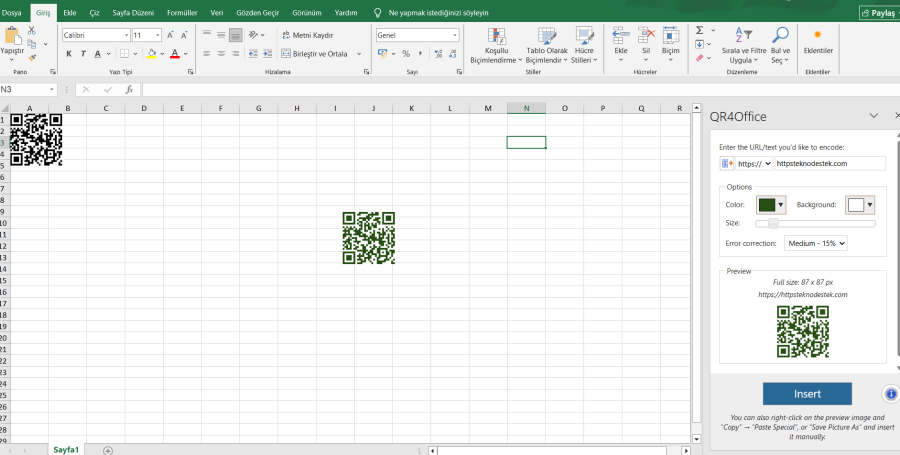Click the Fill down arrow icon
The image size is (900, 455).
[x=699, y=44]
